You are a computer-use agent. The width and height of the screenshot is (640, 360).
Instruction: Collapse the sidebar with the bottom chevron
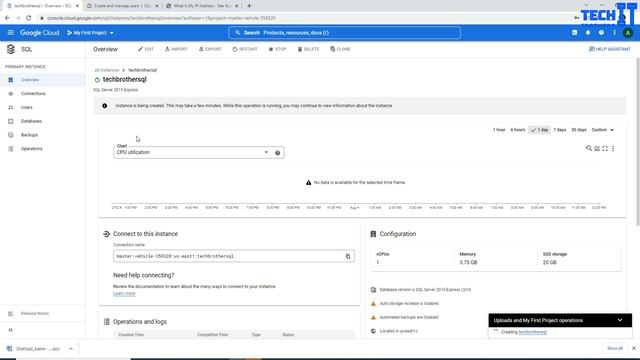click(11, 330)
